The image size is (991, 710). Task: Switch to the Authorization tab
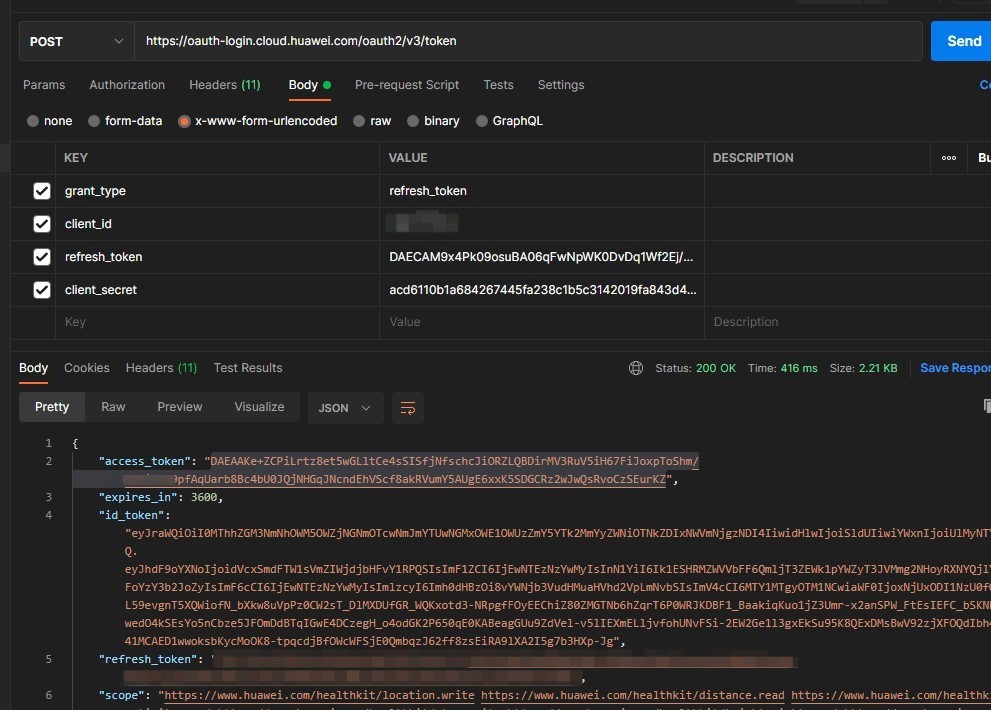127,85
